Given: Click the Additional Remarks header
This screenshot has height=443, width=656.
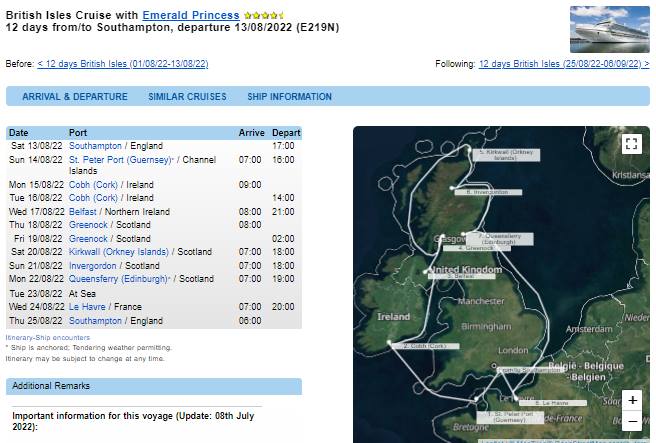Looking at the screenshot, I should click(154, 386).
